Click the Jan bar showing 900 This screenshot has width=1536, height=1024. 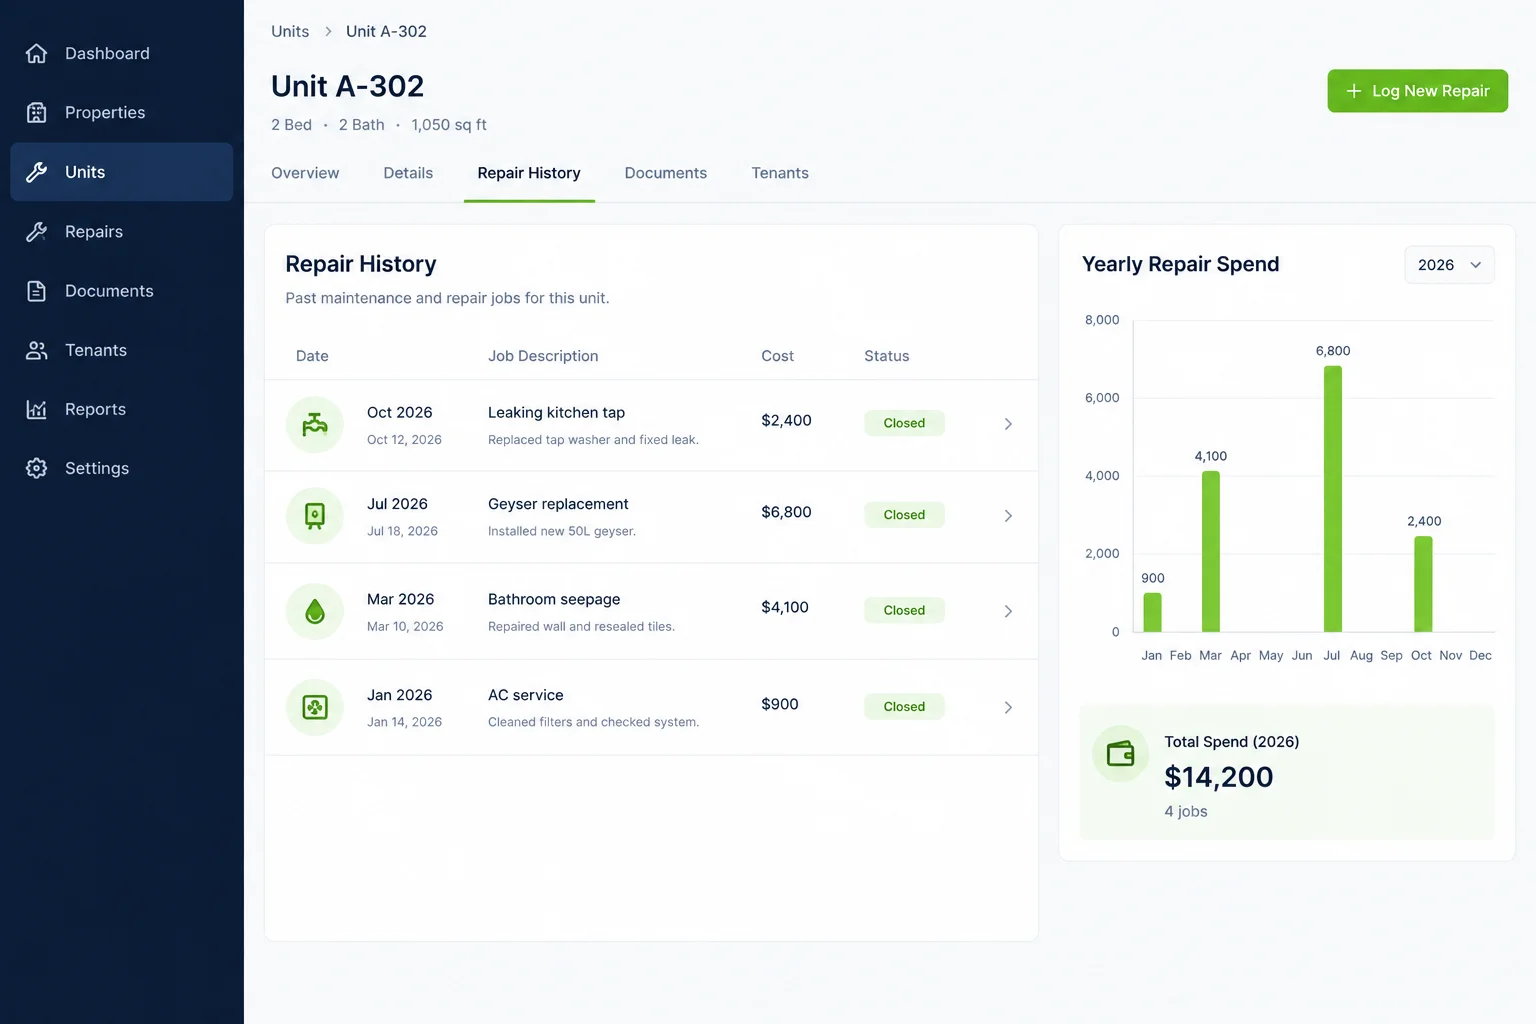pos(1152,613)
